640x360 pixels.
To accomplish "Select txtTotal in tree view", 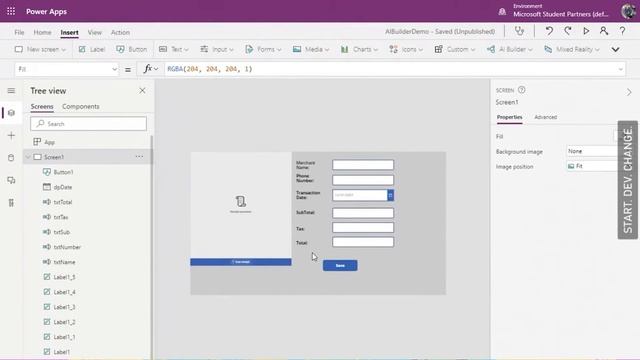I will tap(63, 202).
